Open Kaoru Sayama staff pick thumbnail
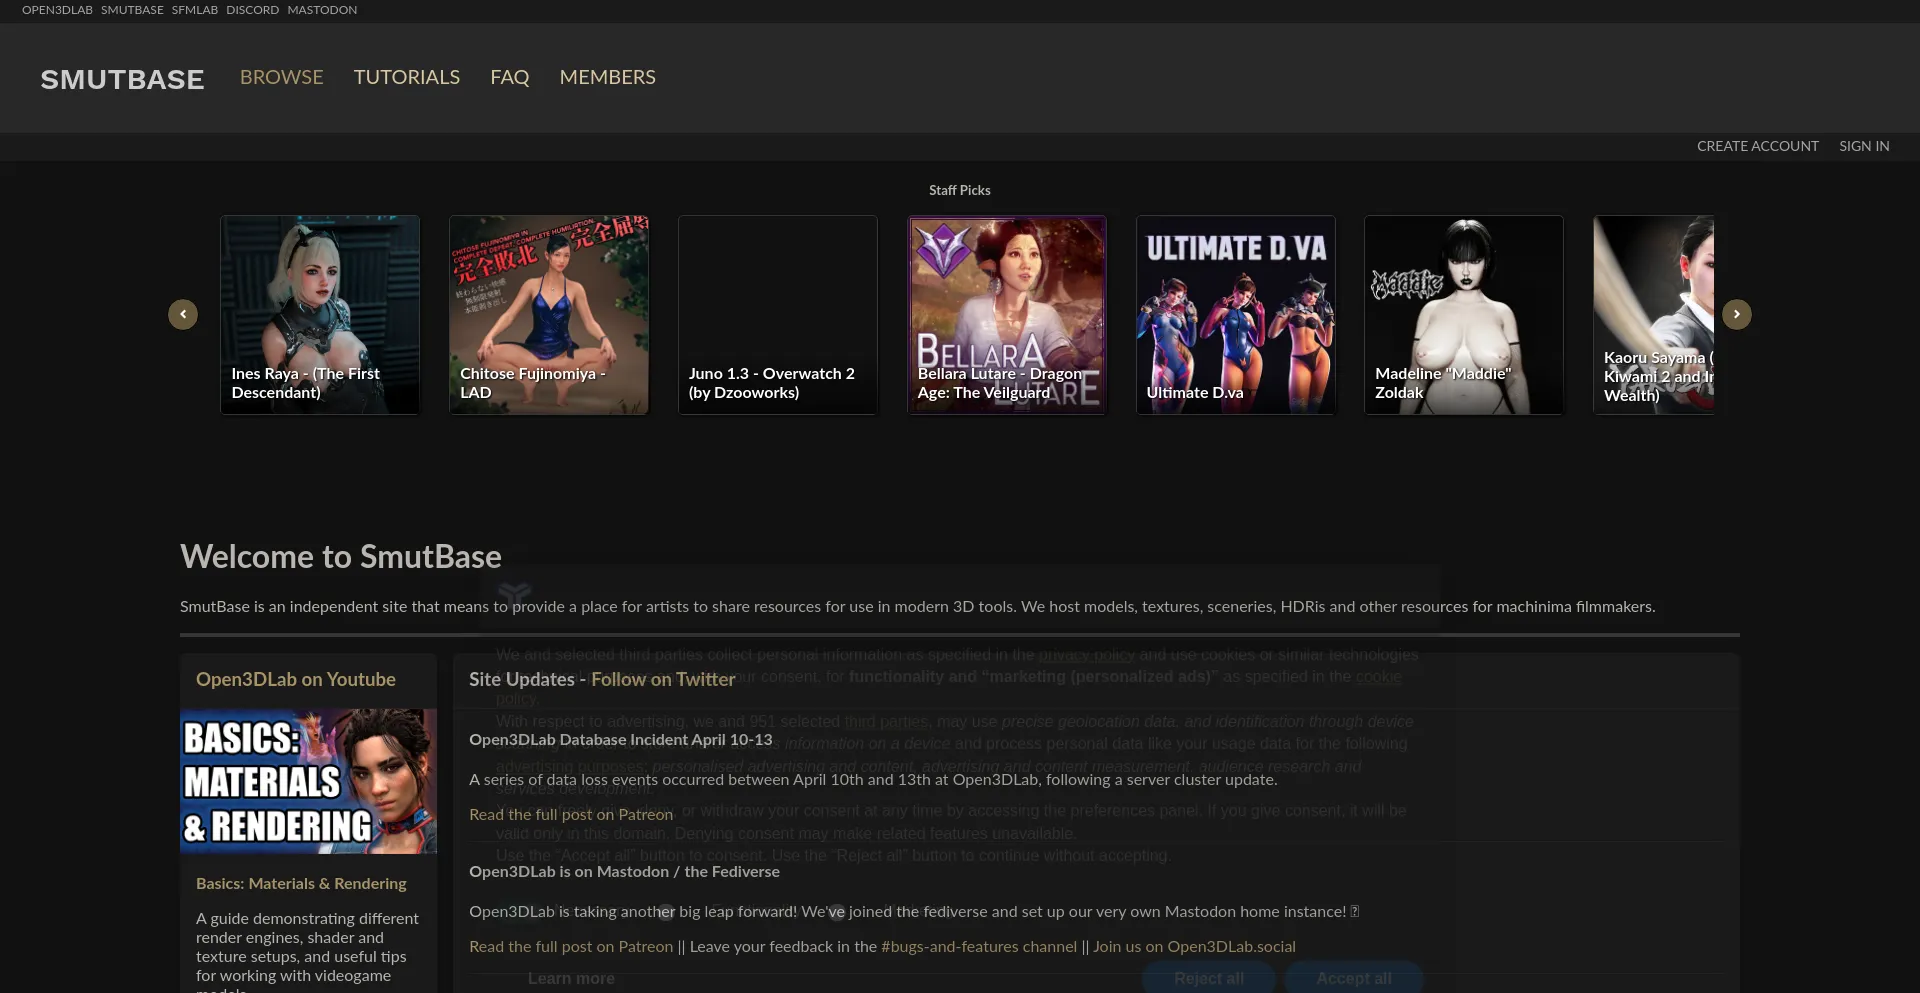 [x=1654, y=314]
